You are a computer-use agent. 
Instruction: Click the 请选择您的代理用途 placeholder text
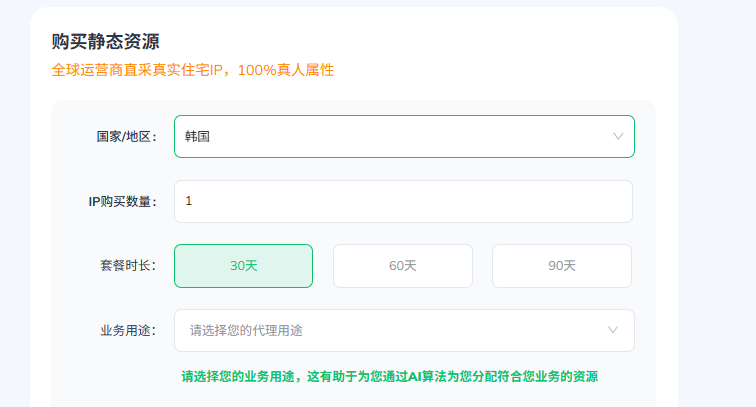coord(246,330)
